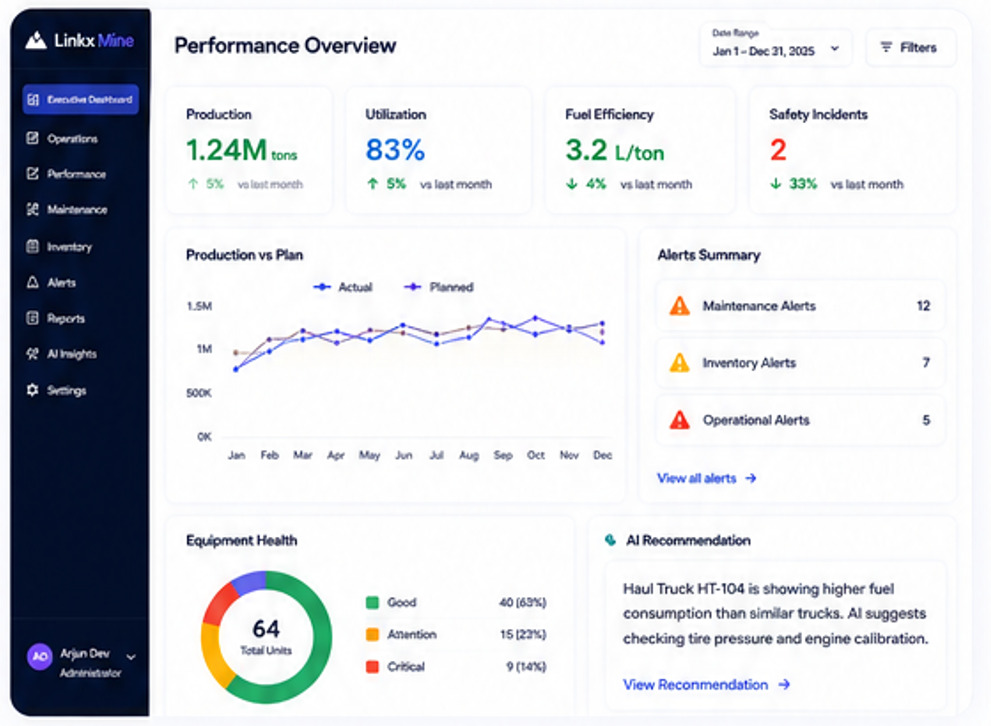The image size is (991, 726).
Task: Select Reports in the sidebar
Action: (x=66, y=318)
